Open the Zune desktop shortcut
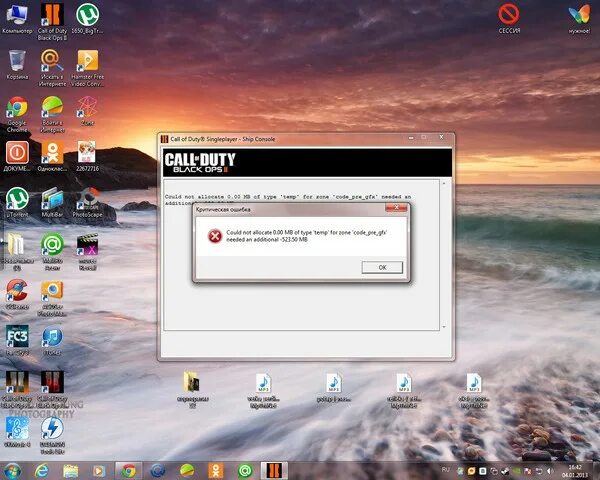Screen dimensions: 600x480 (x=88, y=111)
